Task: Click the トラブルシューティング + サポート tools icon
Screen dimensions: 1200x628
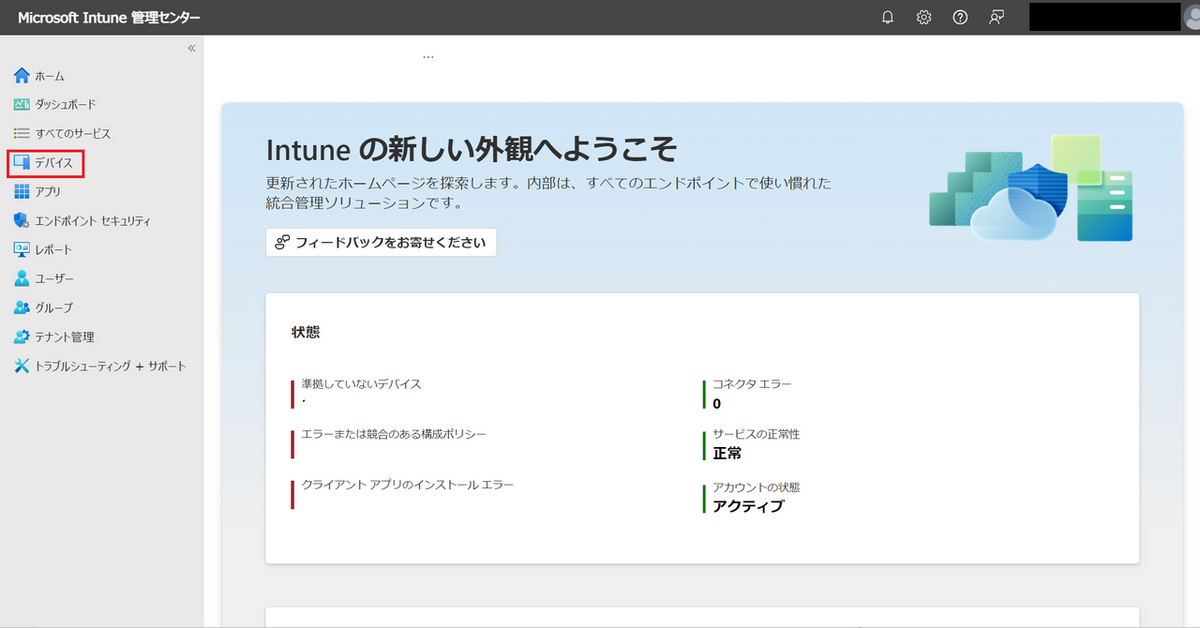Action: [22, 366]
